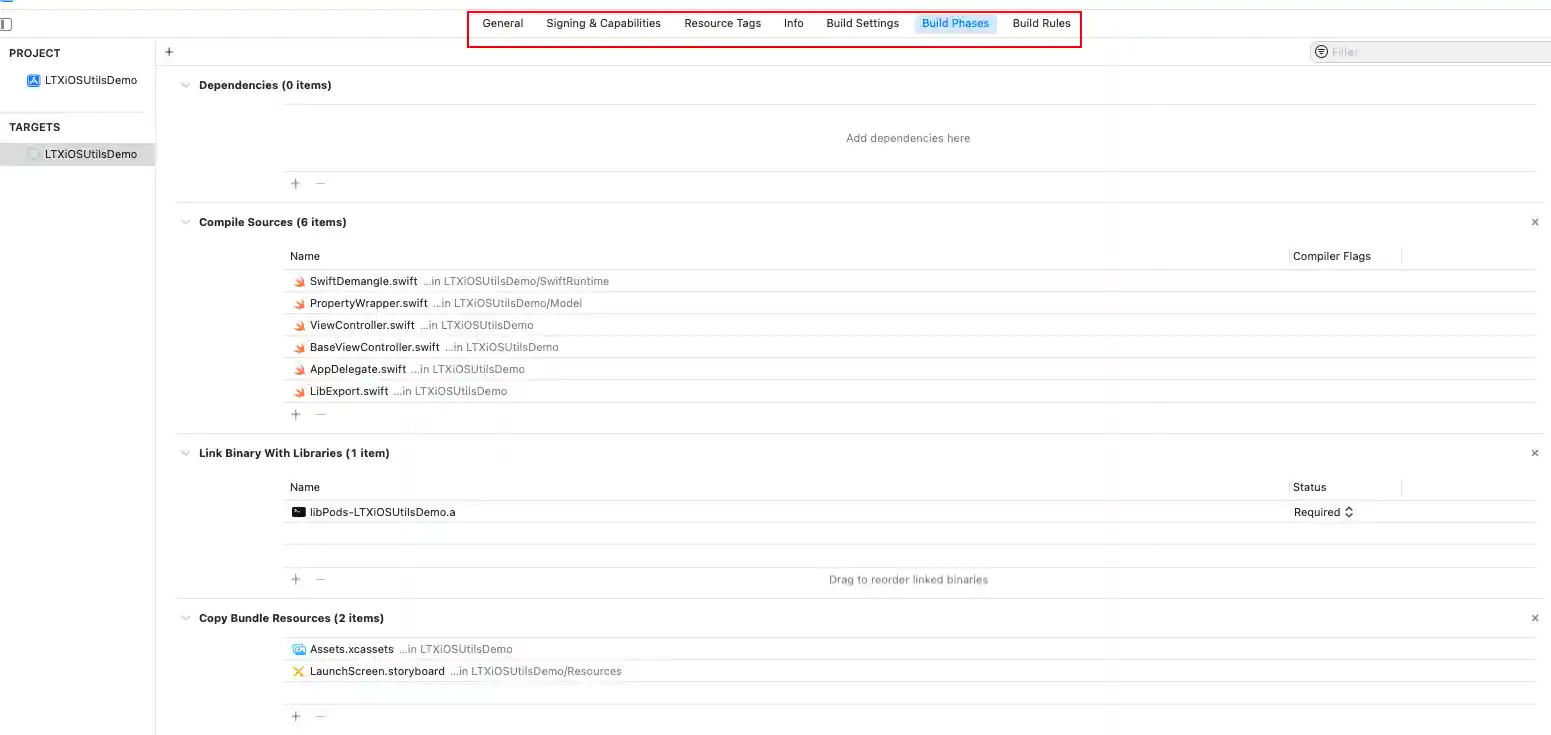Click the PropertyWrapper.swift file icon
1551x735 pixels.
[299, 304]
